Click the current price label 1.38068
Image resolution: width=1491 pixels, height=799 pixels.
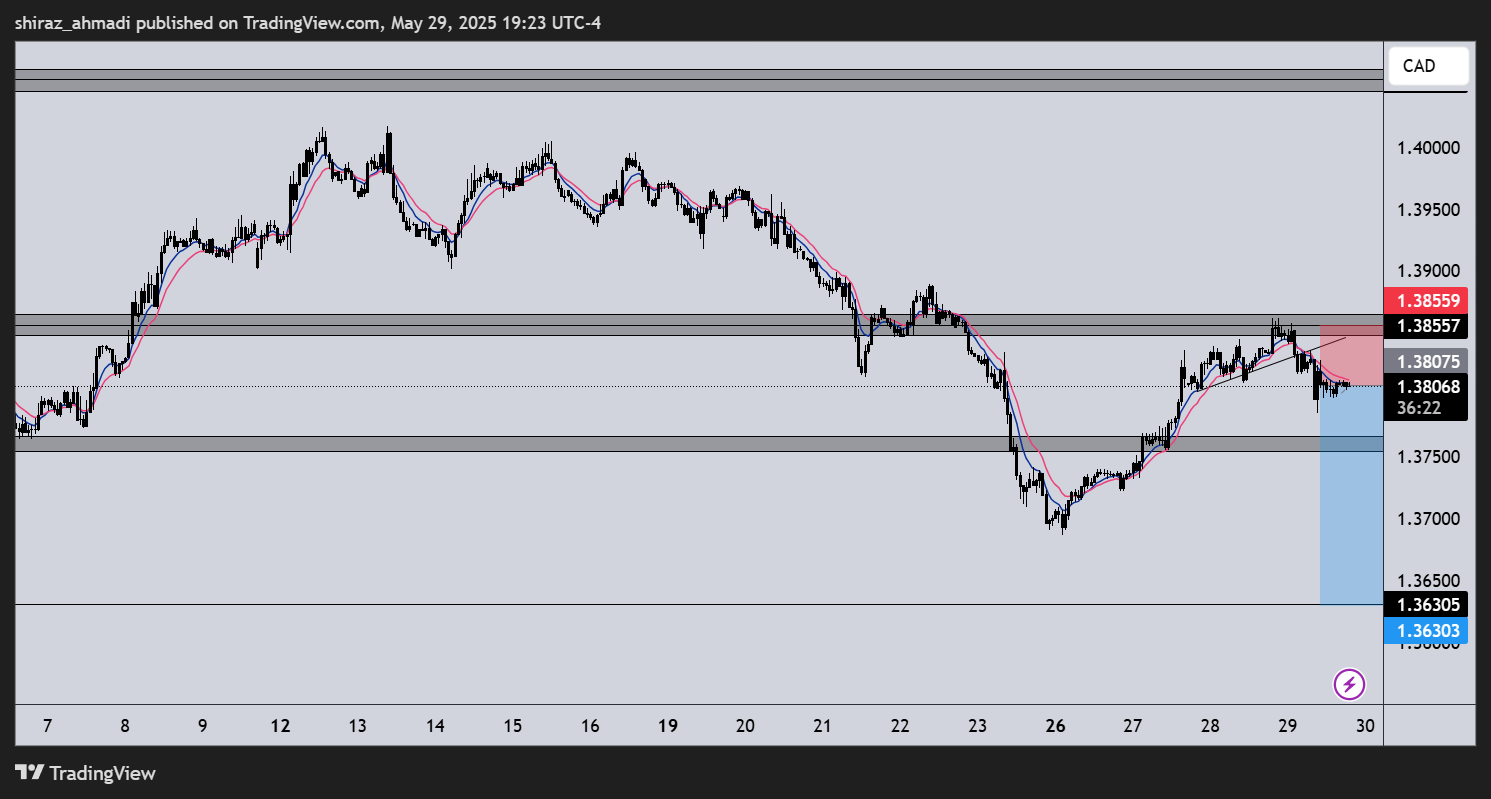tap(1429, 386)
